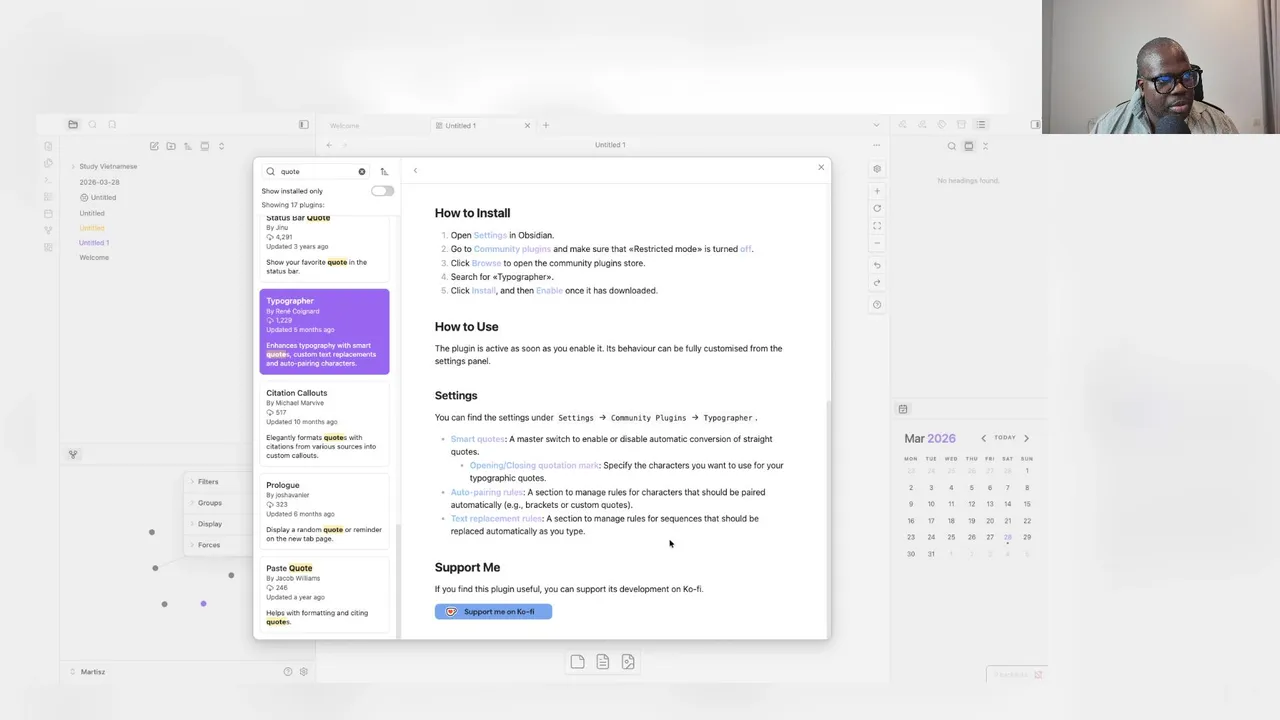Toggle auto-reveal current file icon
Image resolution: width=1280 pixels, height=720 pixels.
[x=204, y=146]
